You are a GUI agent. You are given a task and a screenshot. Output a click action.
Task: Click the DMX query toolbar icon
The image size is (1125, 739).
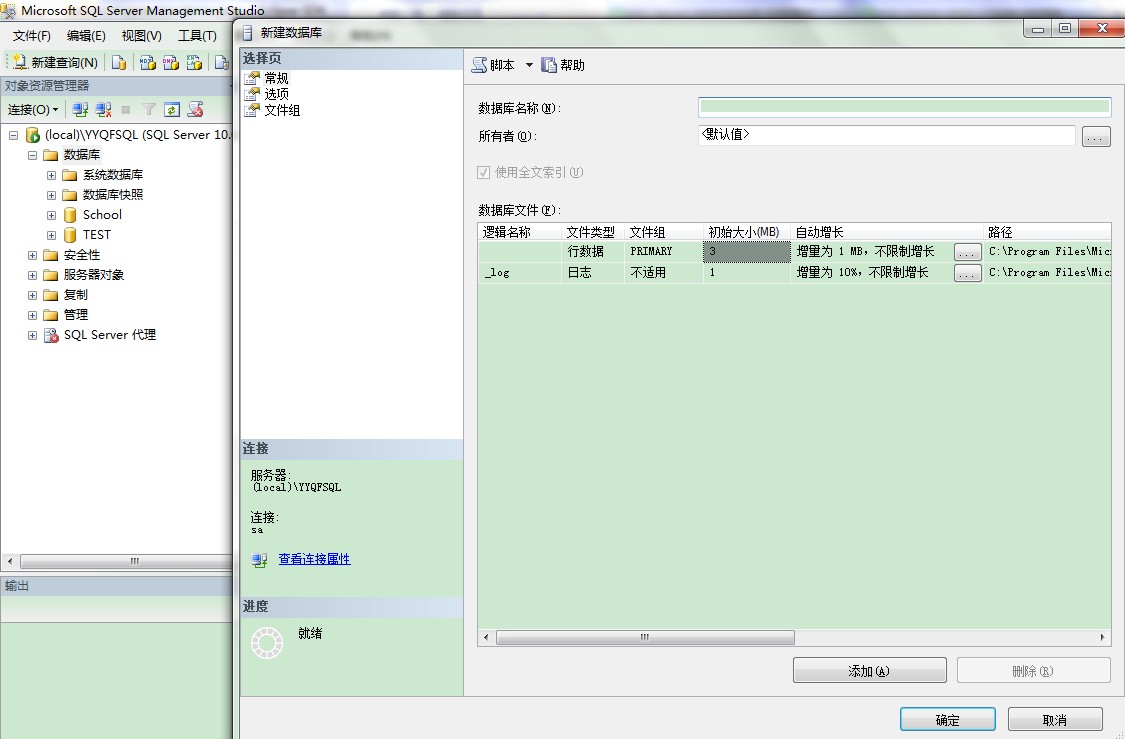click(170, 63)
